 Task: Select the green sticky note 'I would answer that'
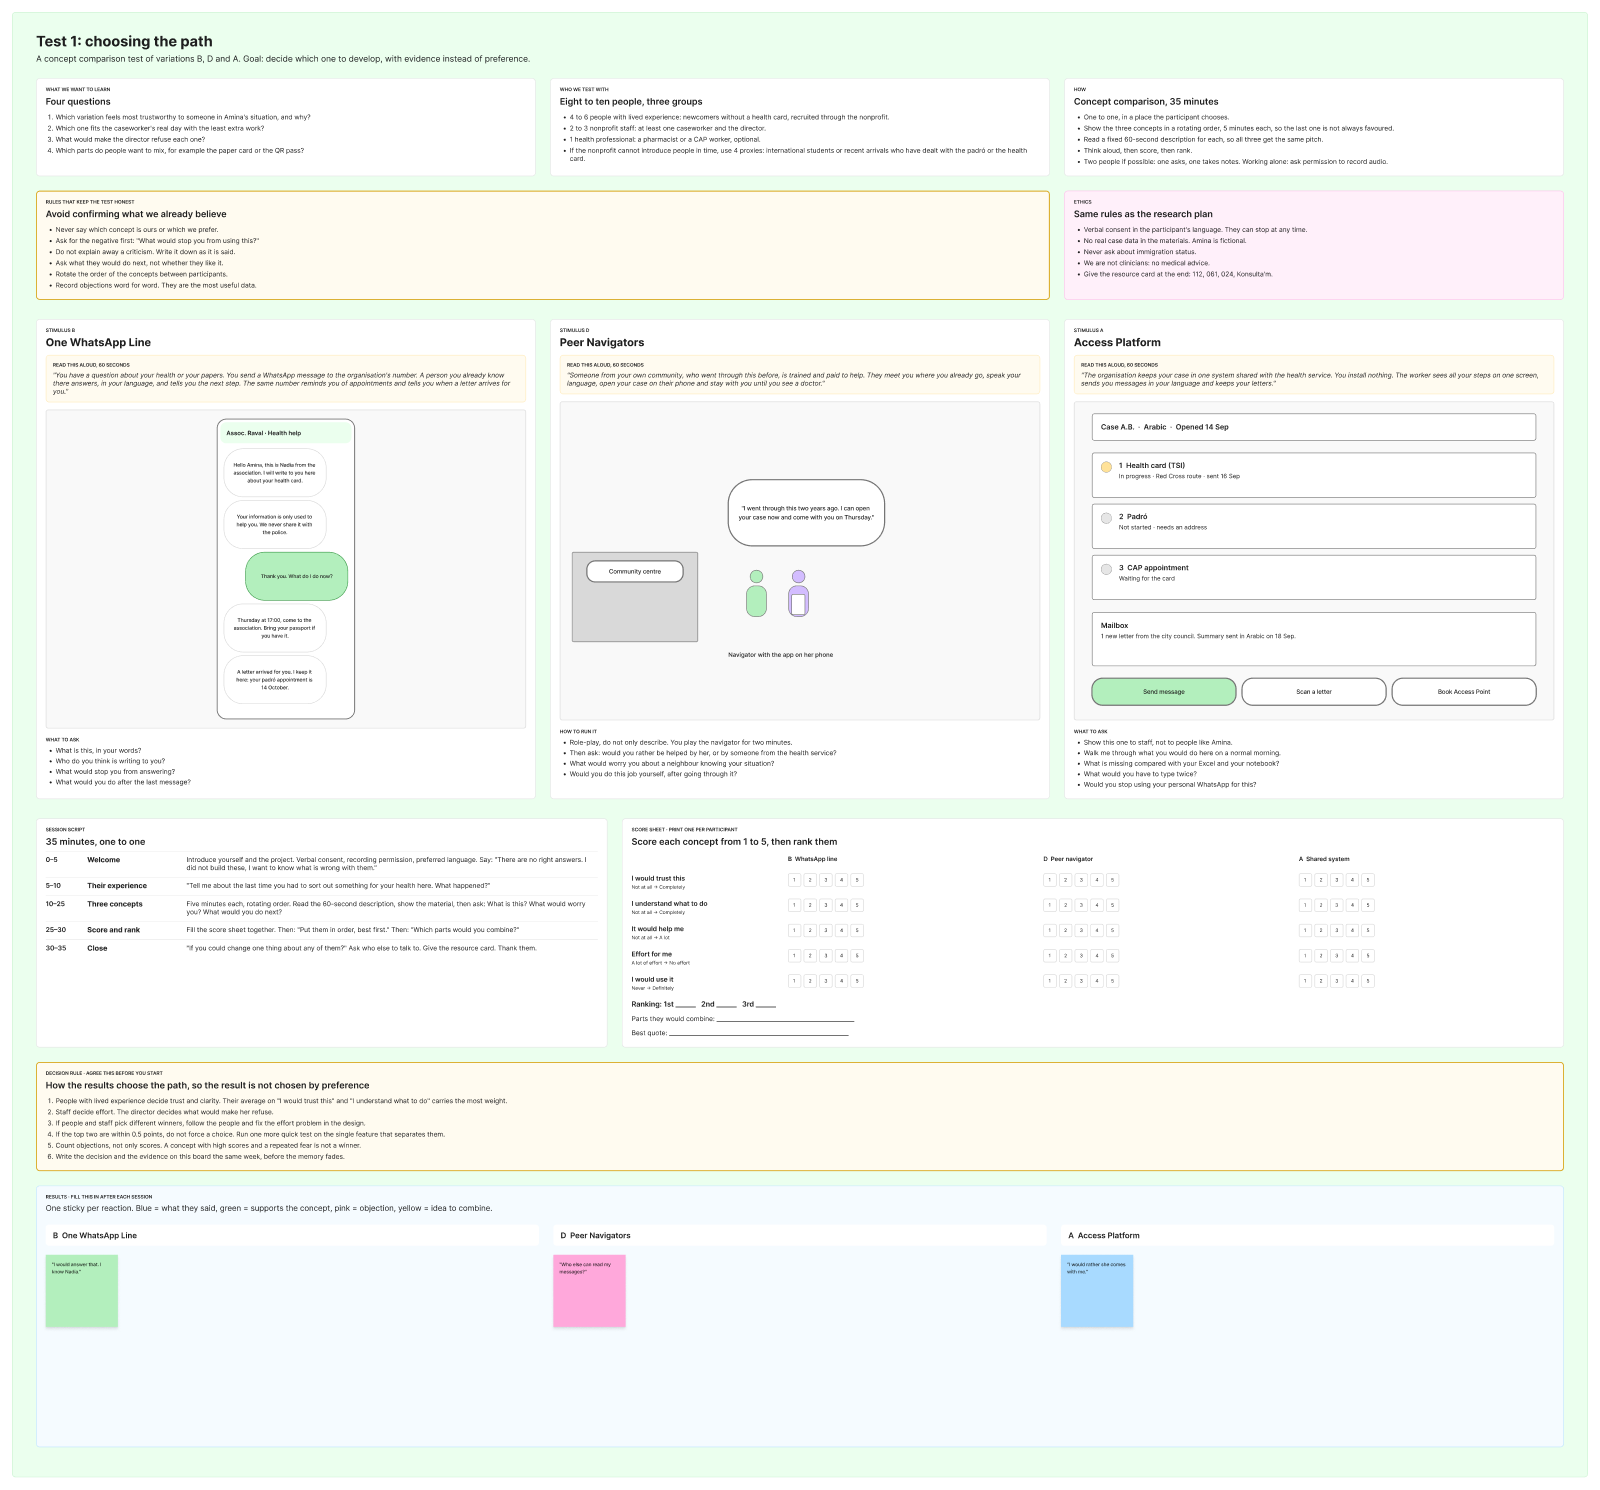coord(82,1291)
